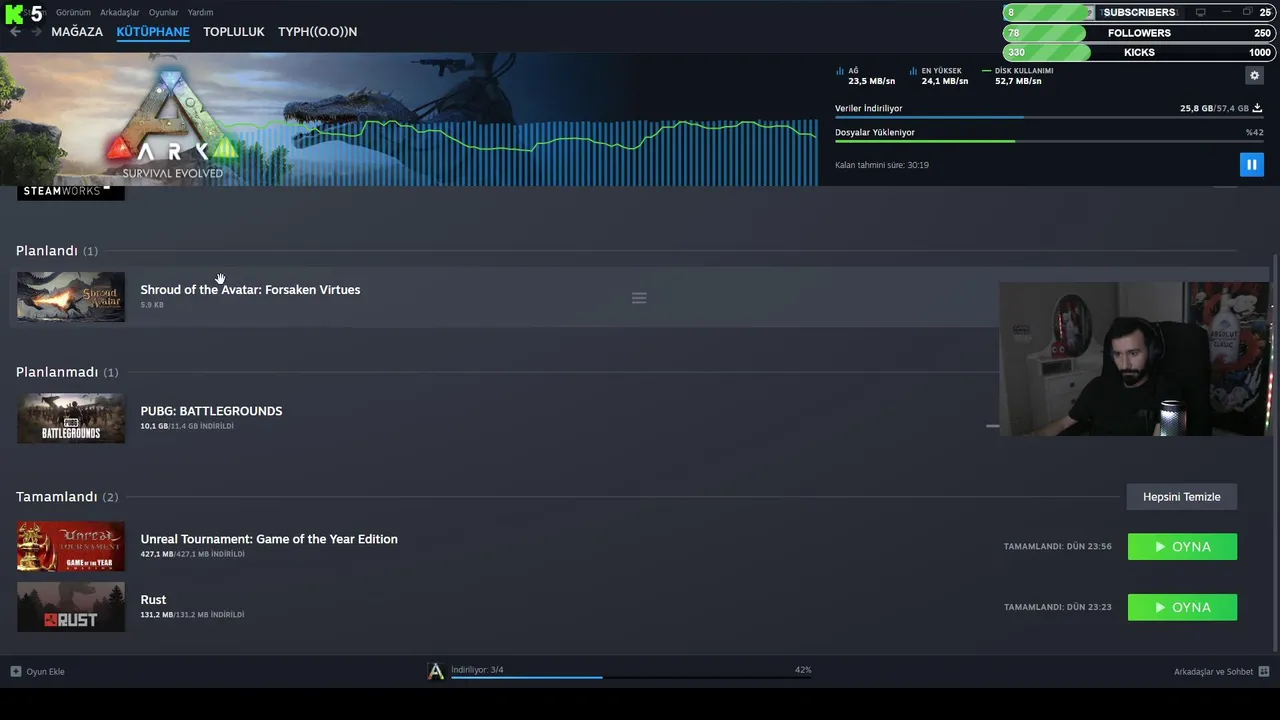Image resolution: width=1280 pixels, height=720 pixels.
Task: Click the Hepsini Temizle button
Action: coord(1182,497)
